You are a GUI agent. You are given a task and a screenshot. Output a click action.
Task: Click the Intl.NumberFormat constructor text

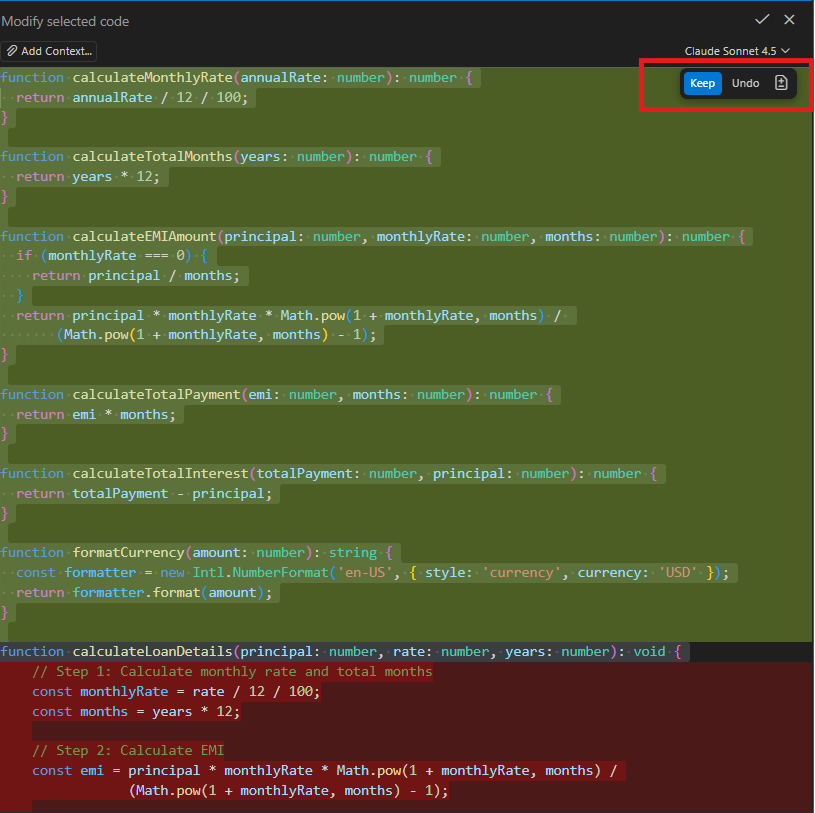[x=260, y=573]
